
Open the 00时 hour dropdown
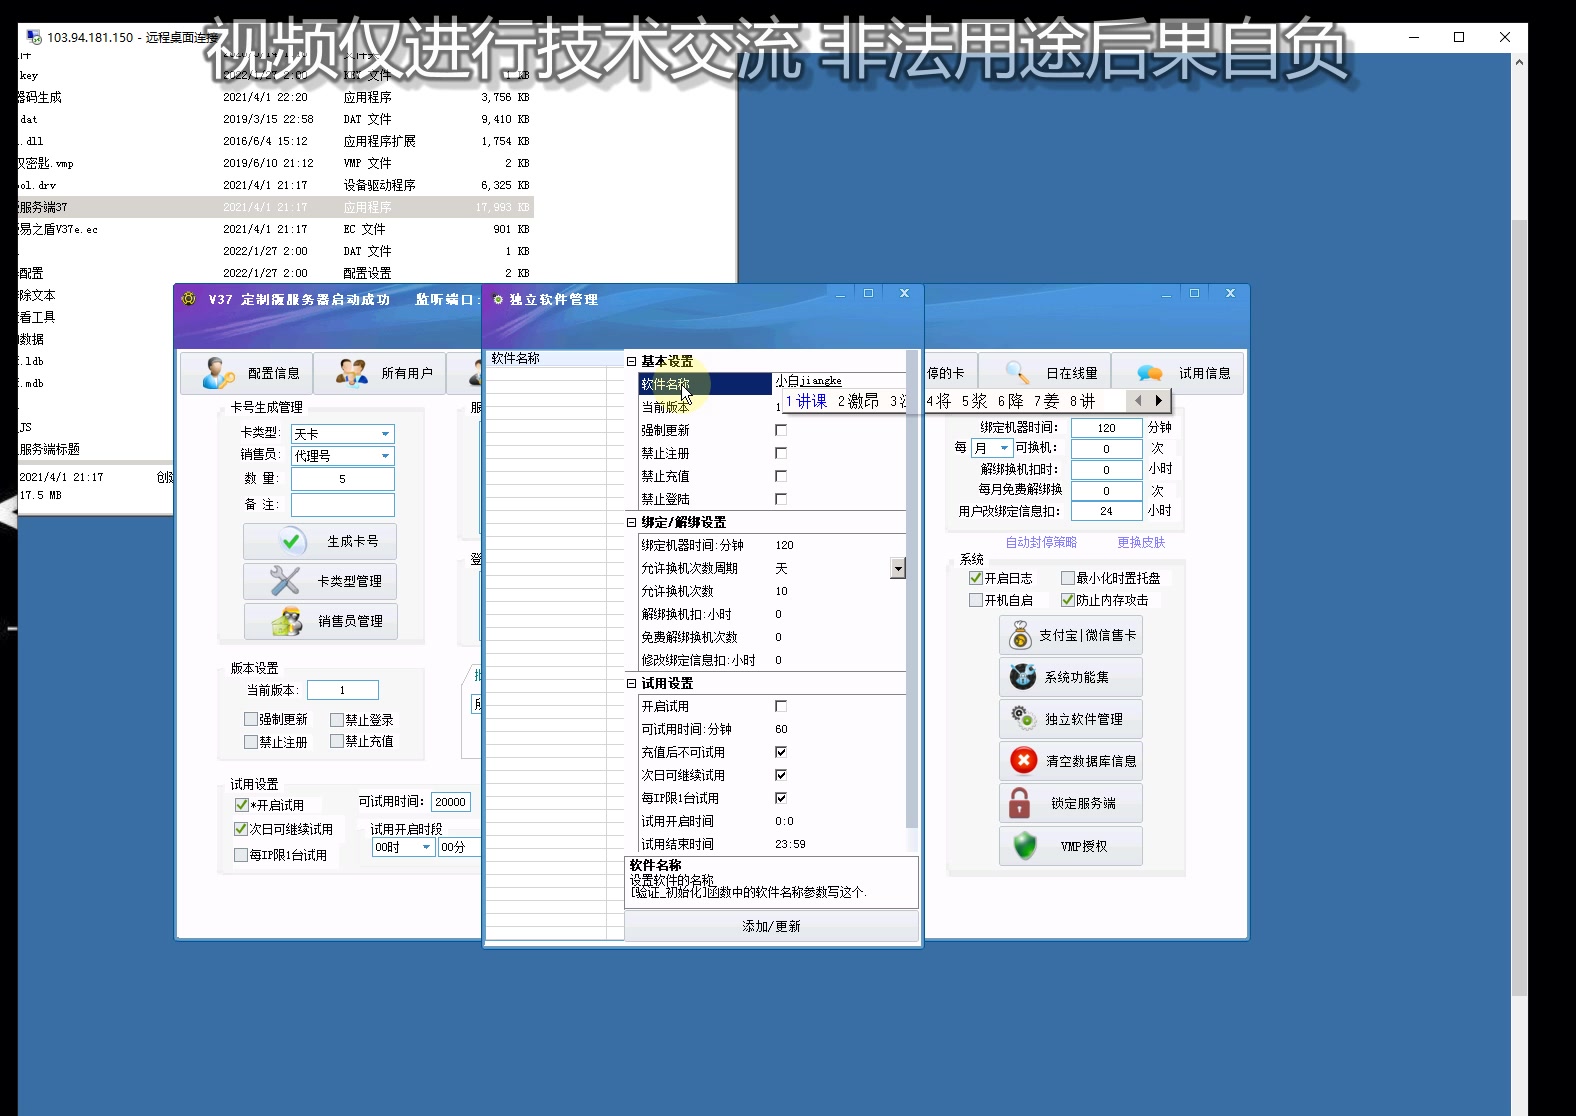pos(426,847)
